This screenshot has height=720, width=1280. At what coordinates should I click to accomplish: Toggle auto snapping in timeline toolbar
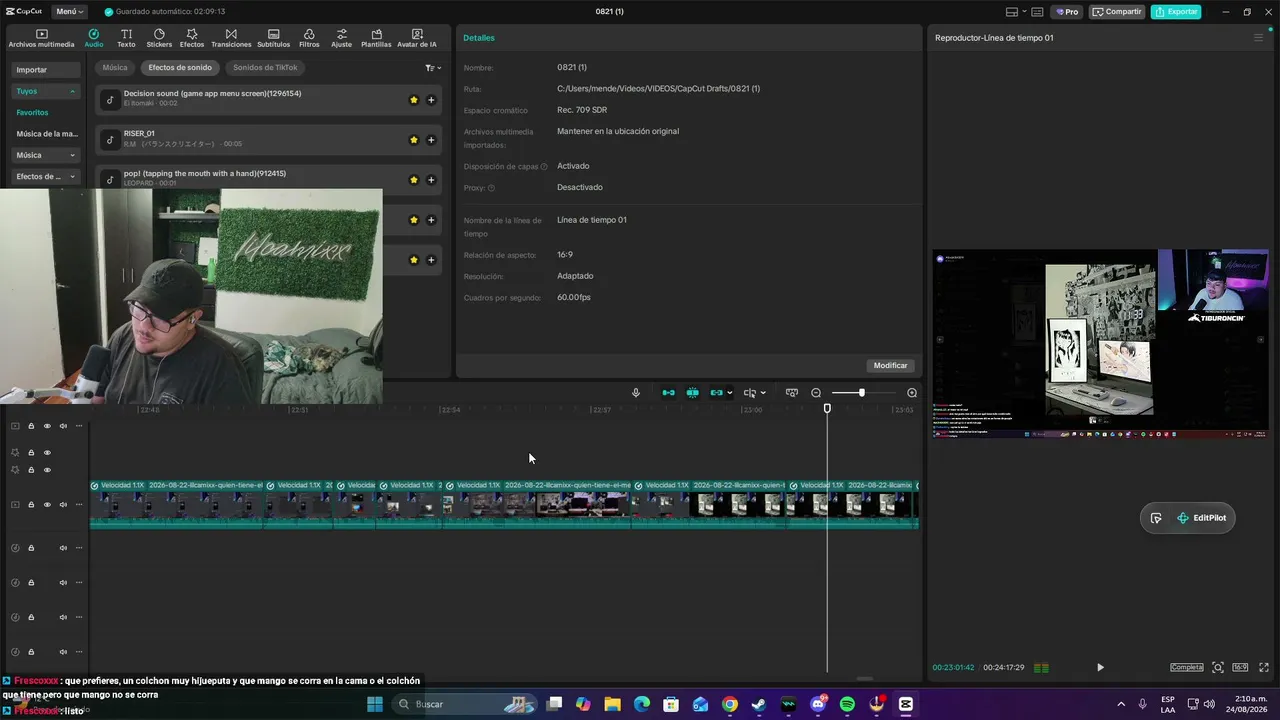[692, 393]
